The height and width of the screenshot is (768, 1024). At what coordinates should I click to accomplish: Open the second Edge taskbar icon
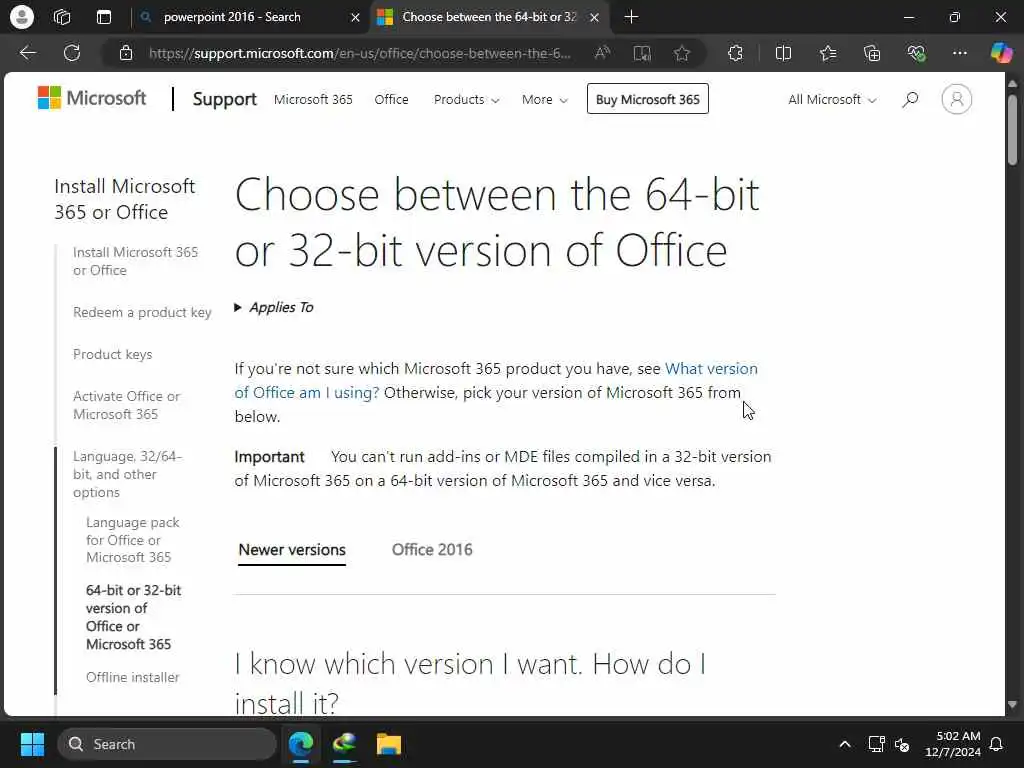point(345,744)
